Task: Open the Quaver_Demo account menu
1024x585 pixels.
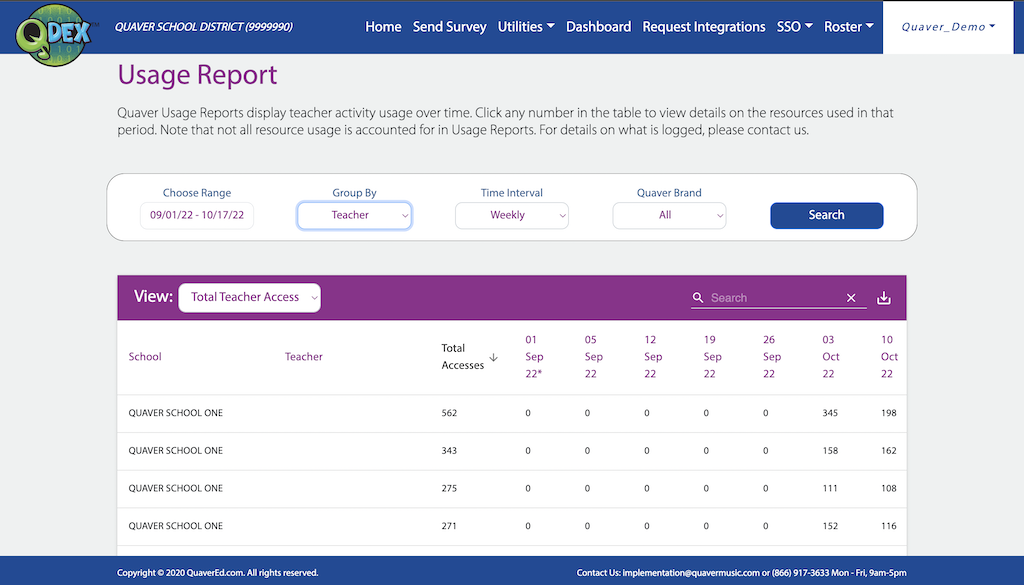Action: 948,27
